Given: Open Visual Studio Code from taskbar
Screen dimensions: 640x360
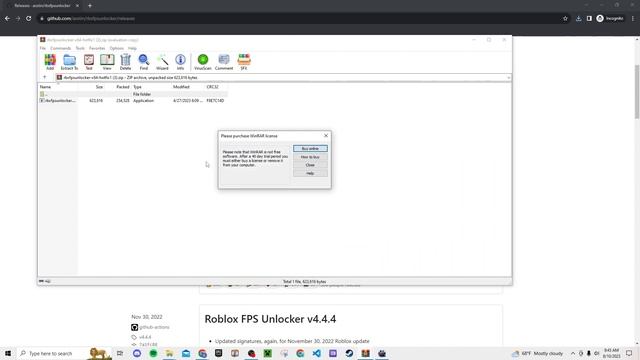Looking at the screenshot, I should click(316, 353).
